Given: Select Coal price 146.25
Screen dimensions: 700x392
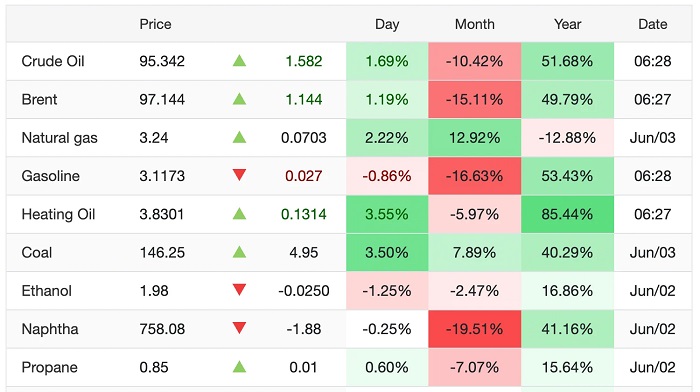Looking at the screenshot, I should click(x=162, y=253).
